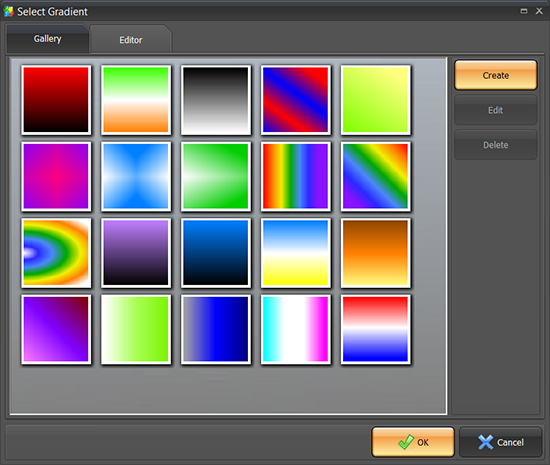This screenshot has width=550, height=465.
Task: Confirm selection with the OK button
Action: pos(413,442)
